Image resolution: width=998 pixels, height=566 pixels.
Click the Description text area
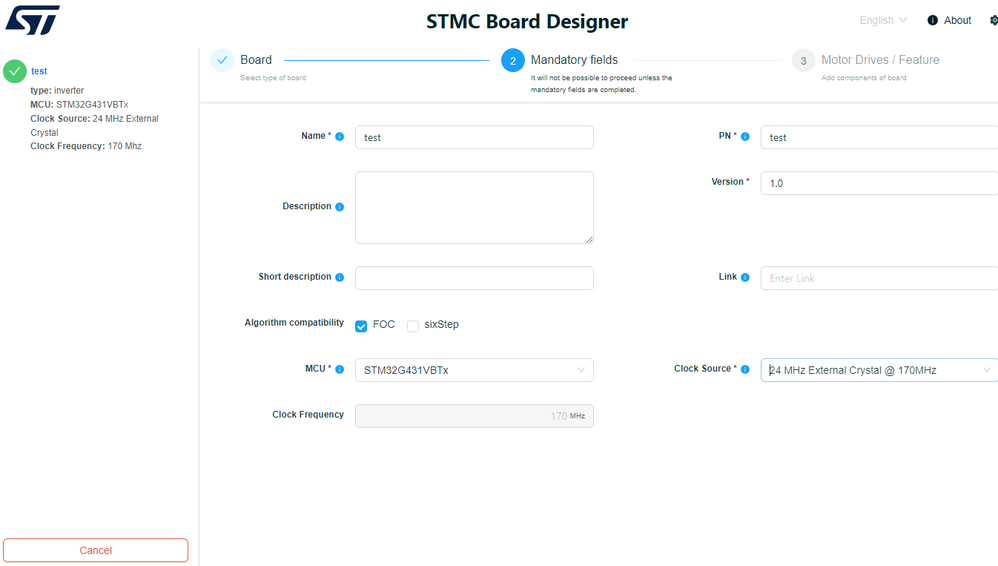pos(474,208)
